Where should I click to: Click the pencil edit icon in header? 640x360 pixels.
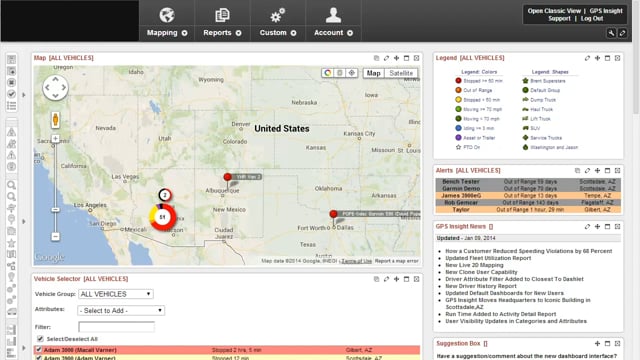[x=622, y=33]
